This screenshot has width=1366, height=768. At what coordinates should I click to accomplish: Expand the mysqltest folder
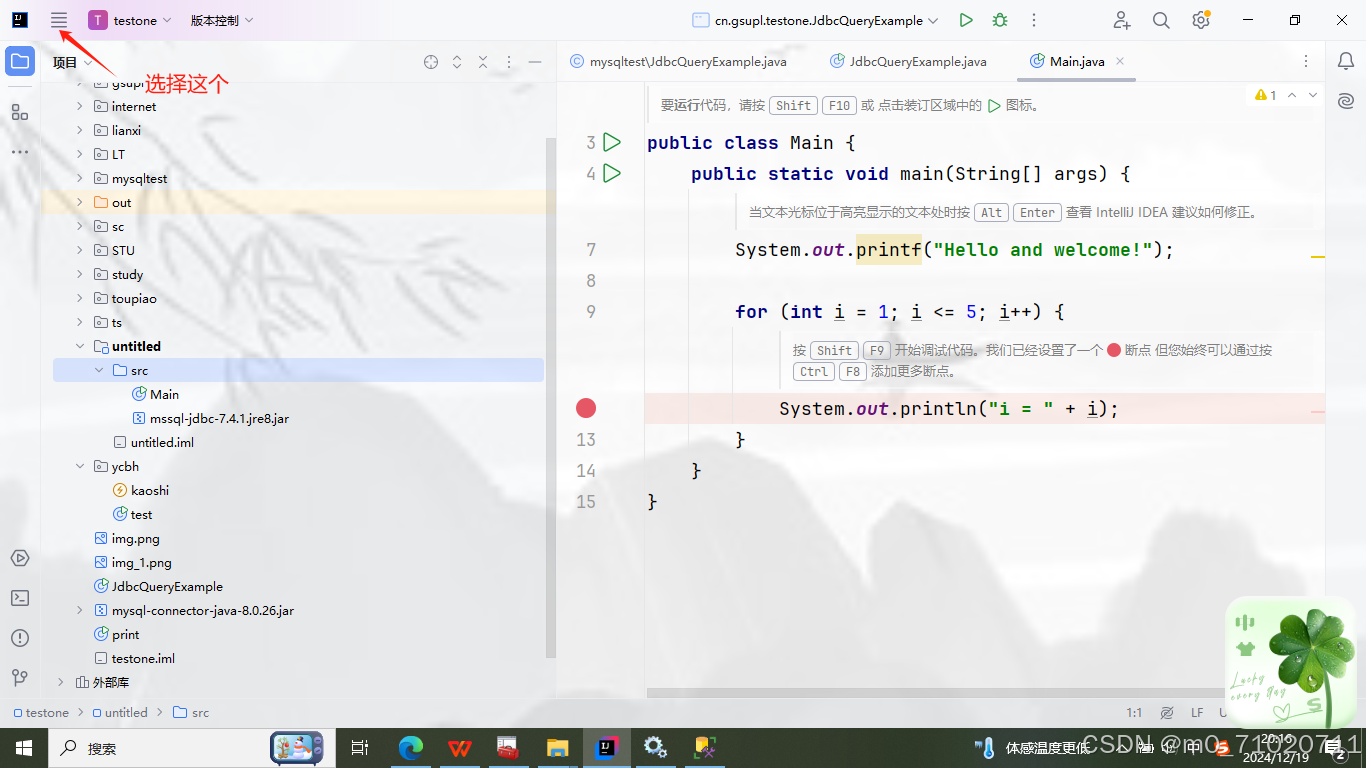tap(80, 178)
